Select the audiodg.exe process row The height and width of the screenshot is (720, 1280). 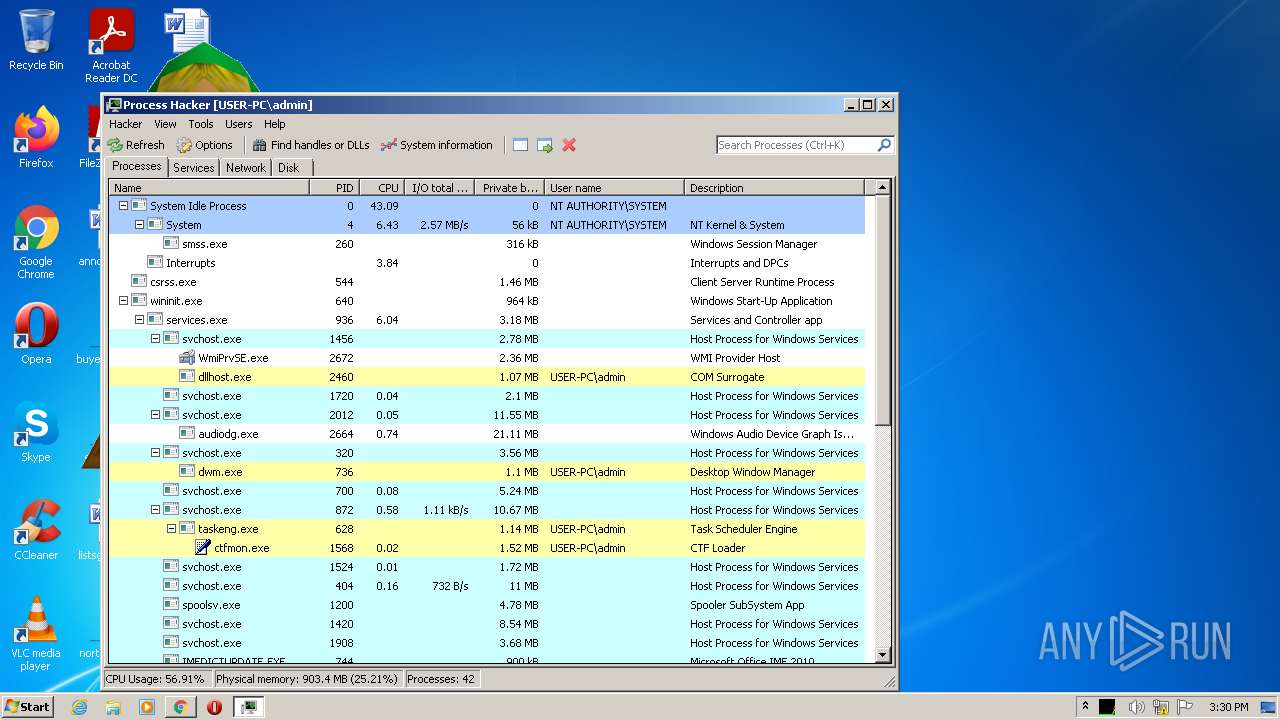tap(486, 434)
